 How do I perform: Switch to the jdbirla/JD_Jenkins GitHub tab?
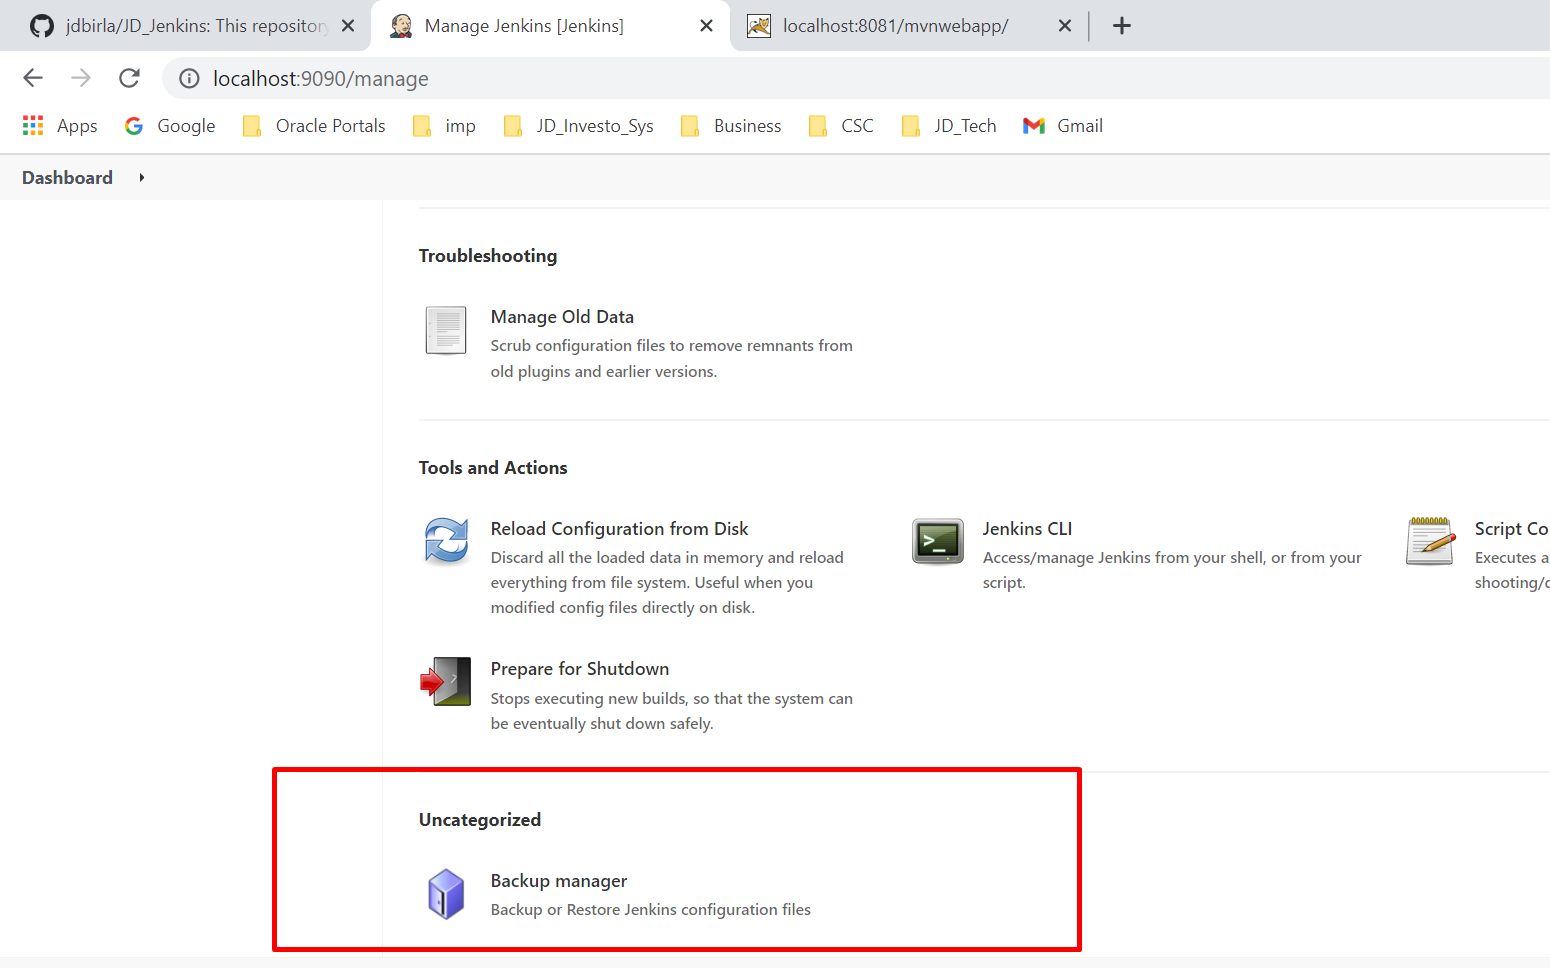click(x=185, y=26)
